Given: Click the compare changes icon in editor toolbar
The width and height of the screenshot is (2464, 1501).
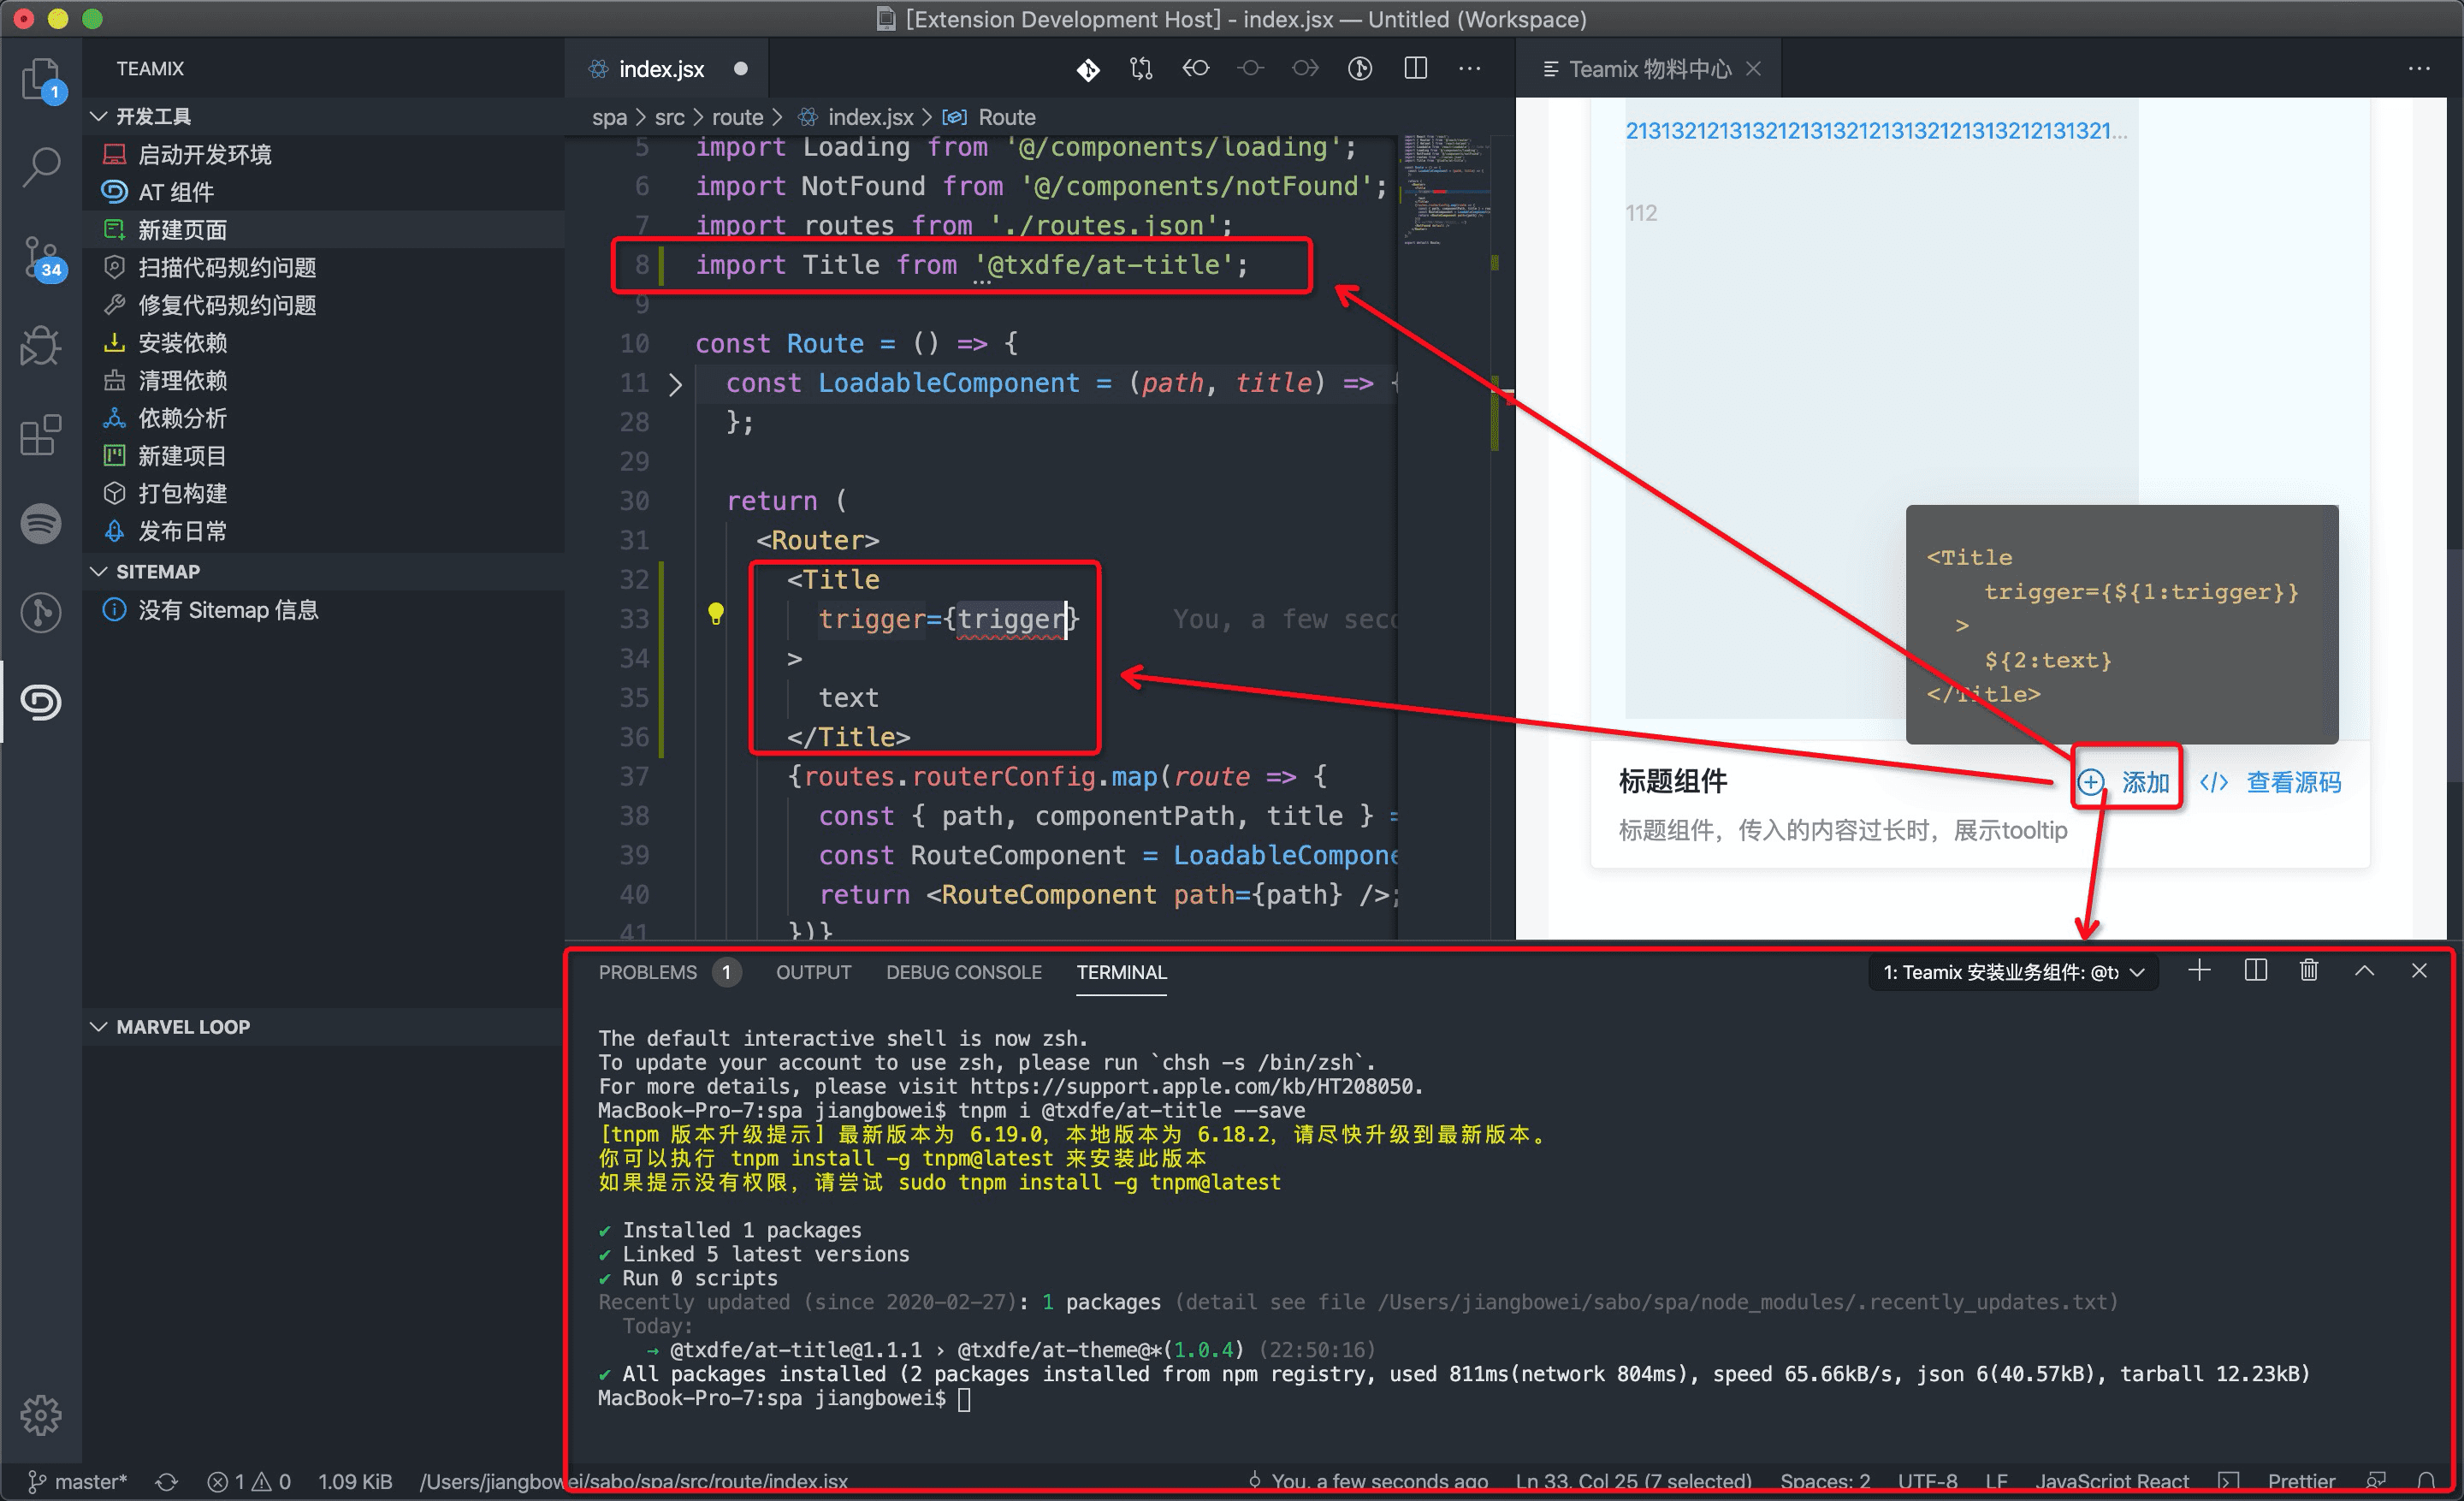Looking at the screenshot, I should coord(1141,69).
